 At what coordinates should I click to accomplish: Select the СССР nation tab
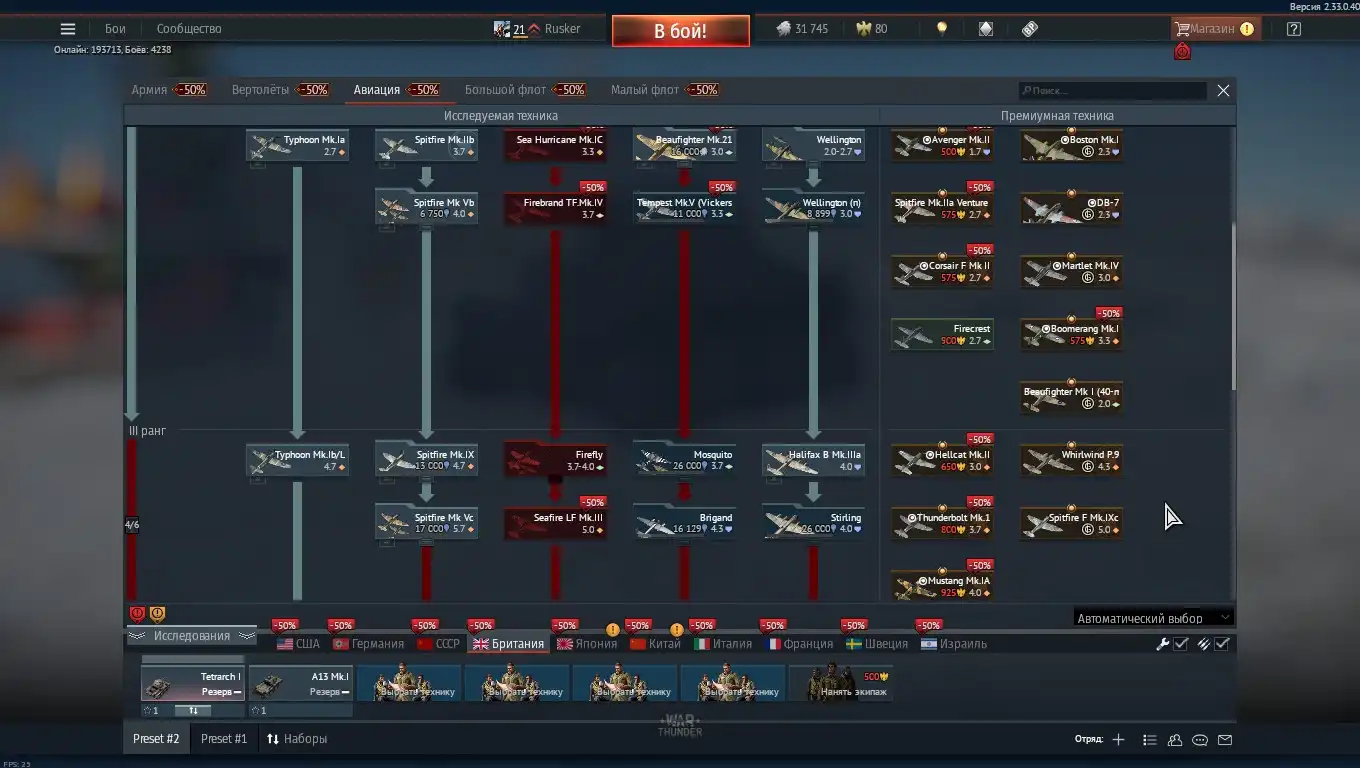pyautogui.click(x=438, y=644)
